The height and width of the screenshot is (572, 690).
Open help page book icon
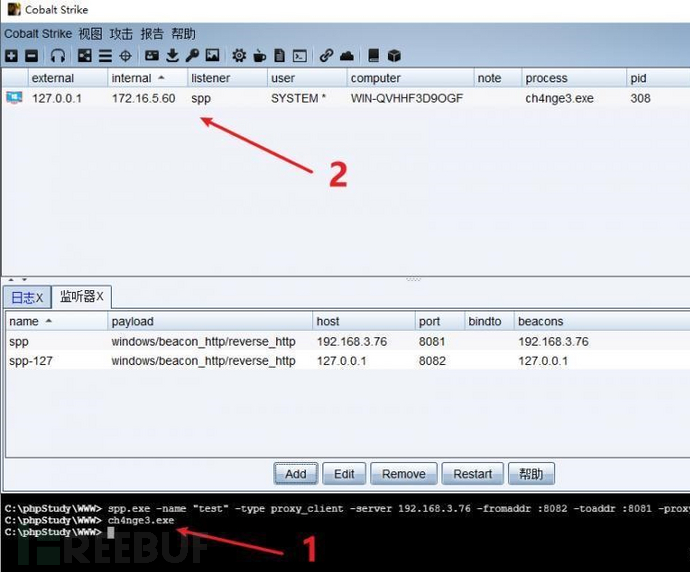[x=373, y=56]
